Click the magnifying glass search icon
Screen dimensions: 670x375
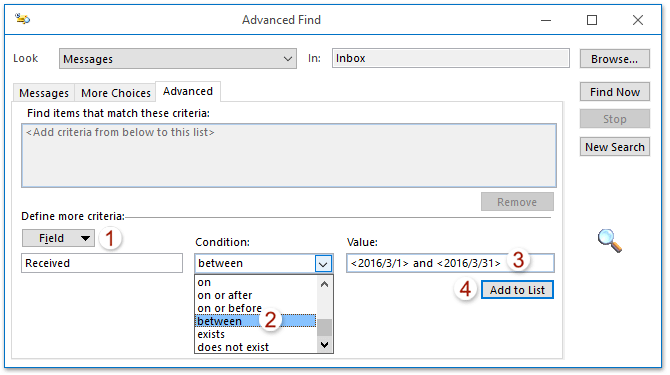tap(610, 241)
